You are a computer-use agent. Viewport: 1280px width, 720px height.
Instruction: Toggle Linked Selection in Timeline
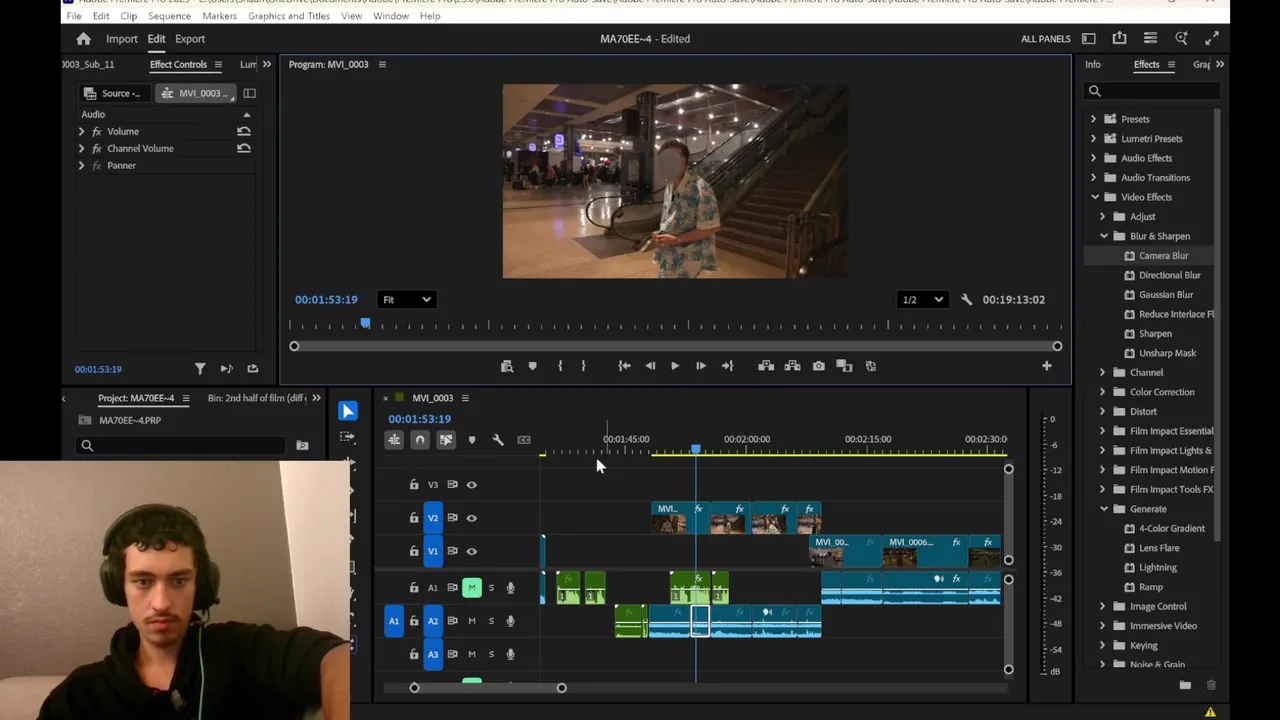(x=446, y=440)
